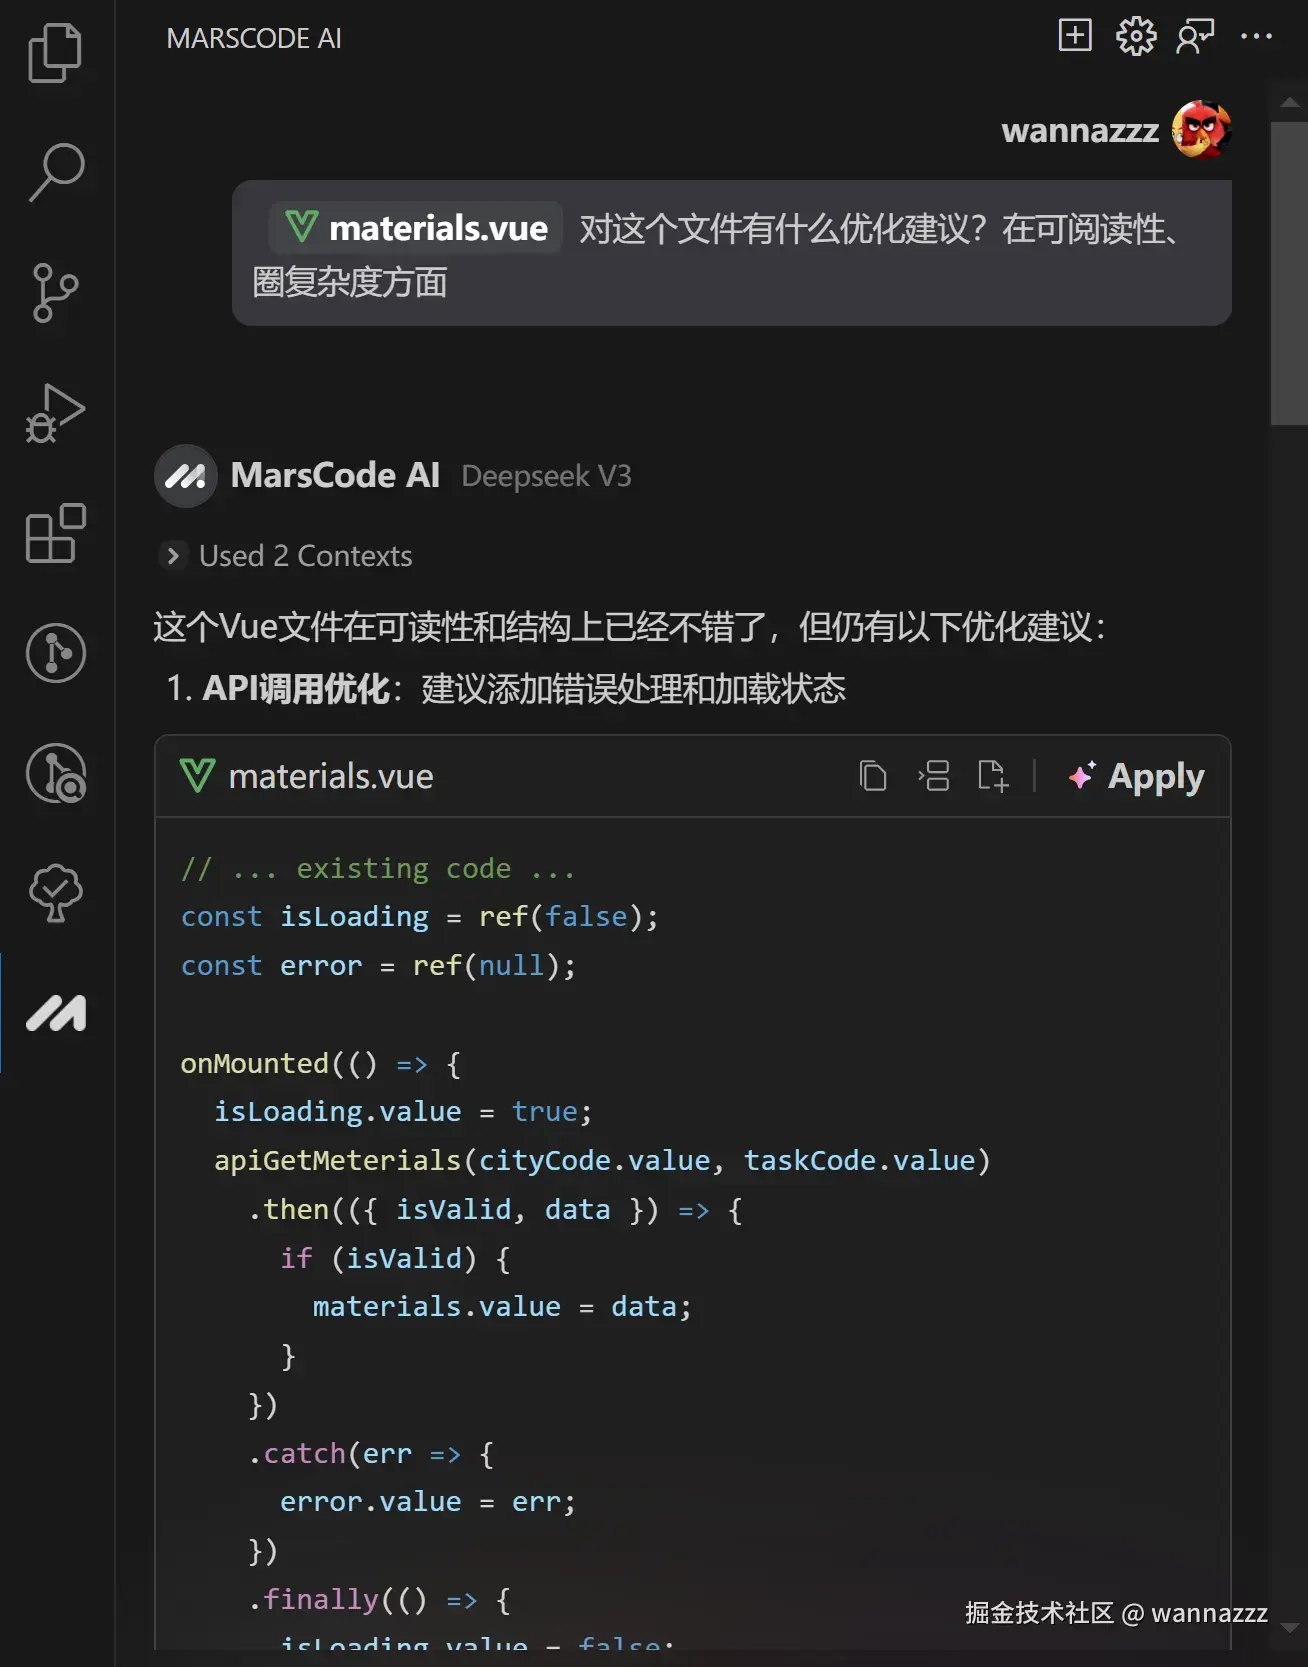Open the Search view

pyautogui.click(x=55, y=172)
